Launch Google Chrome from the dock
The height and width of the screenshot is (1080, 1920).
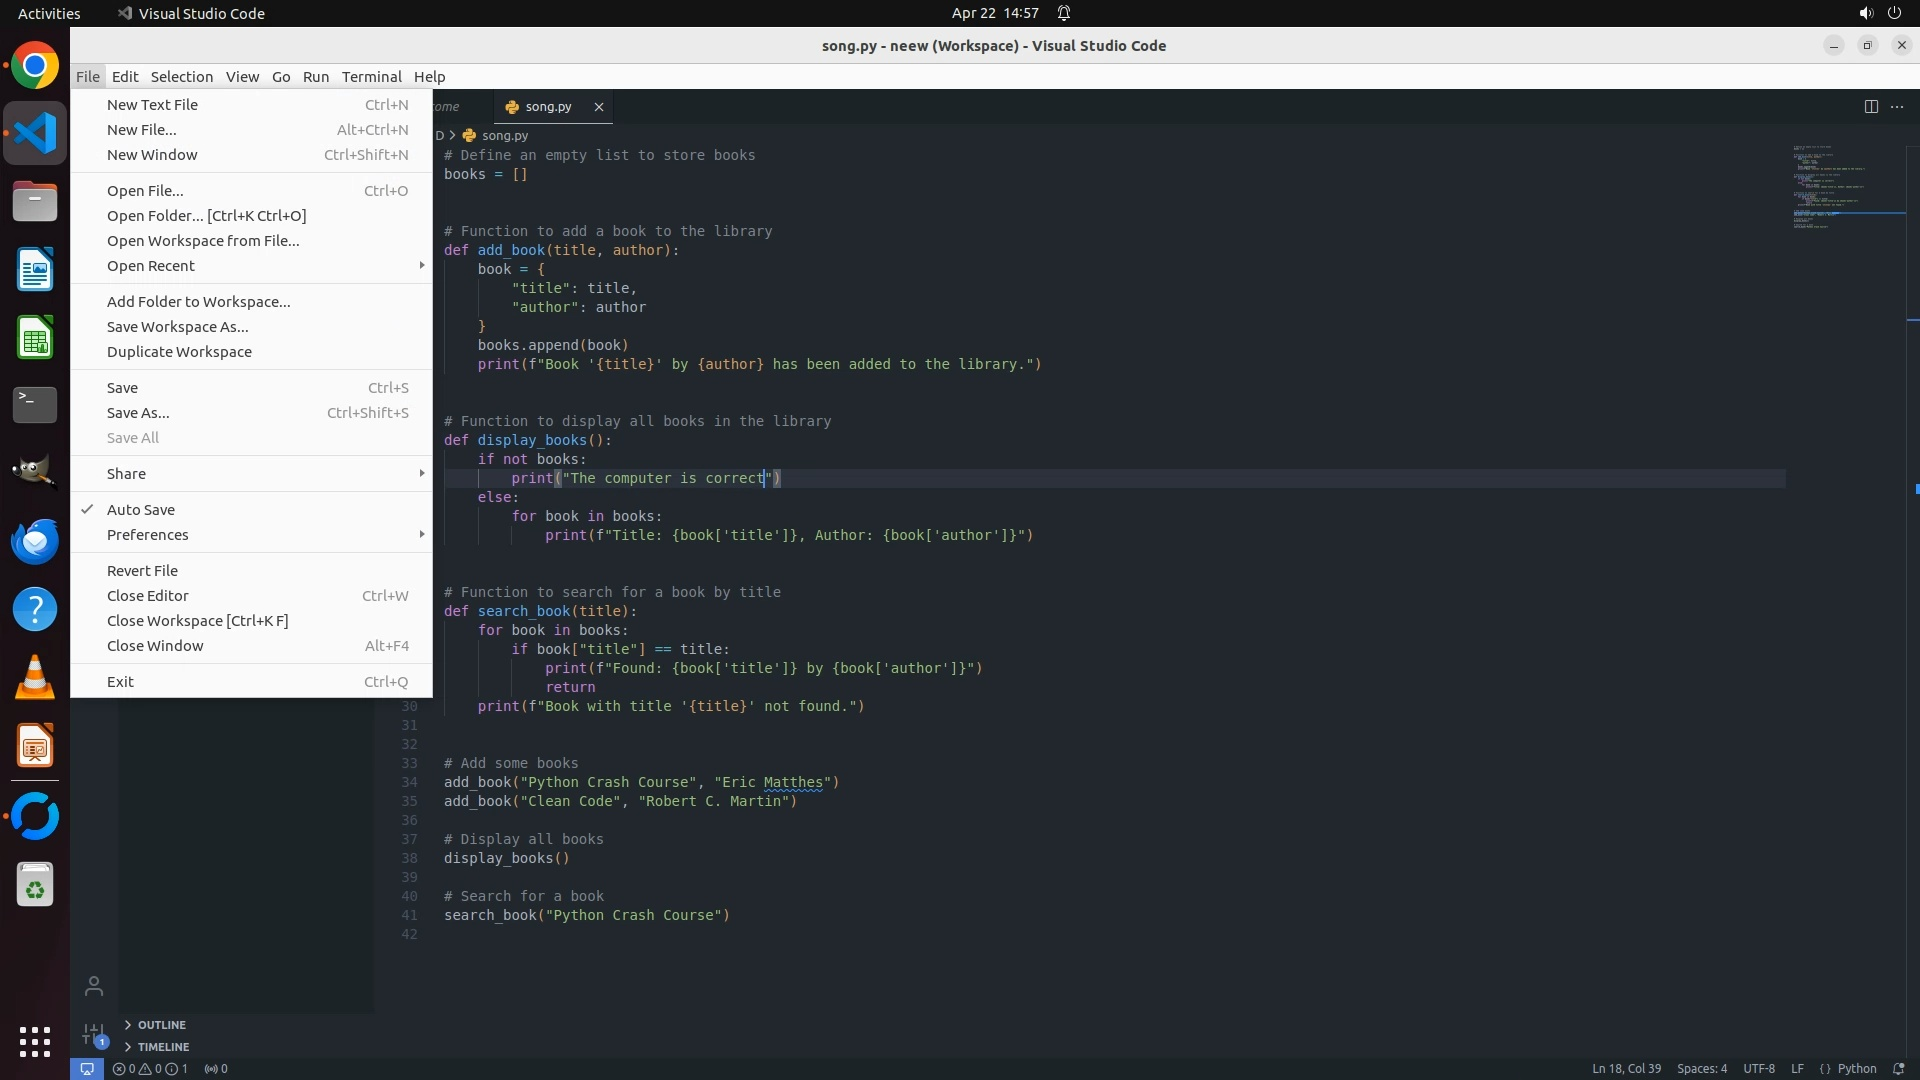pos(35,66)
